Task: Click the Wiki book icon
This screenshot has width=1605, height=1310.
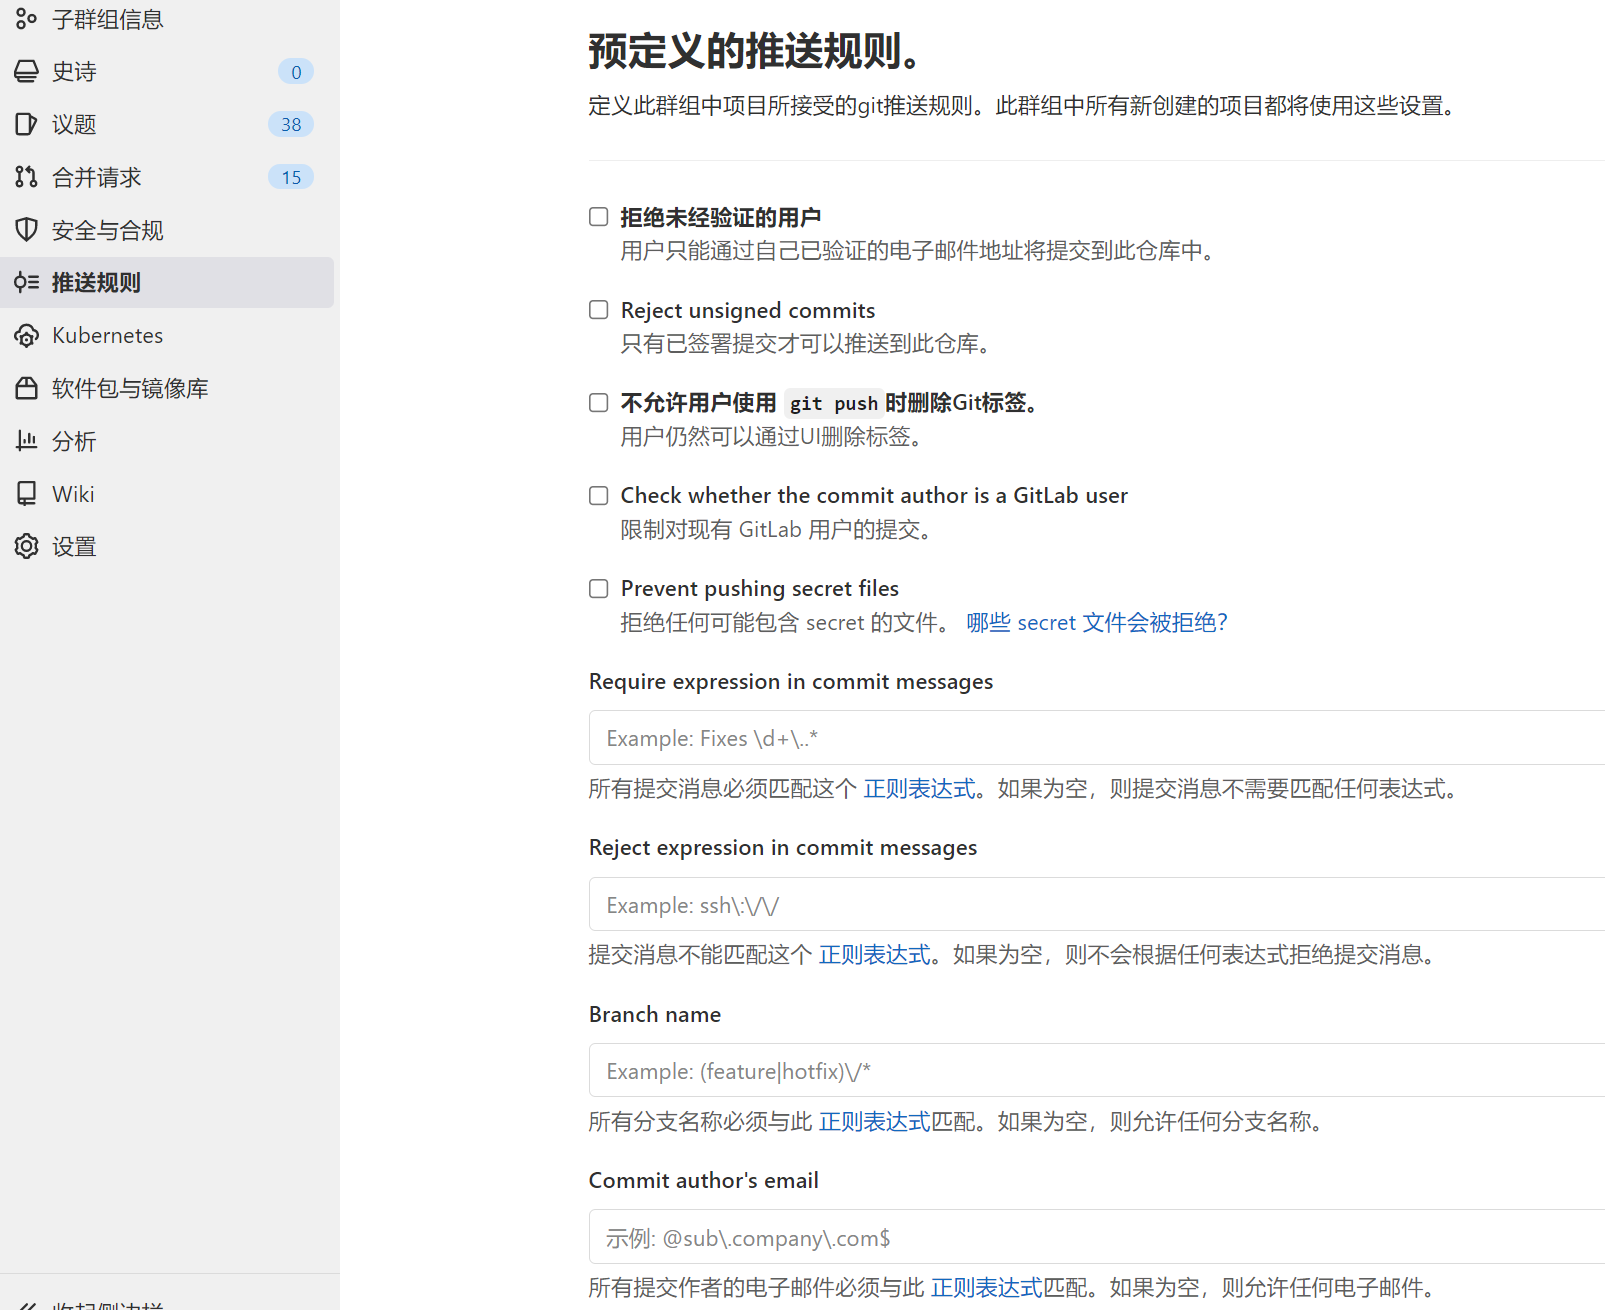Action: (26, 494)
